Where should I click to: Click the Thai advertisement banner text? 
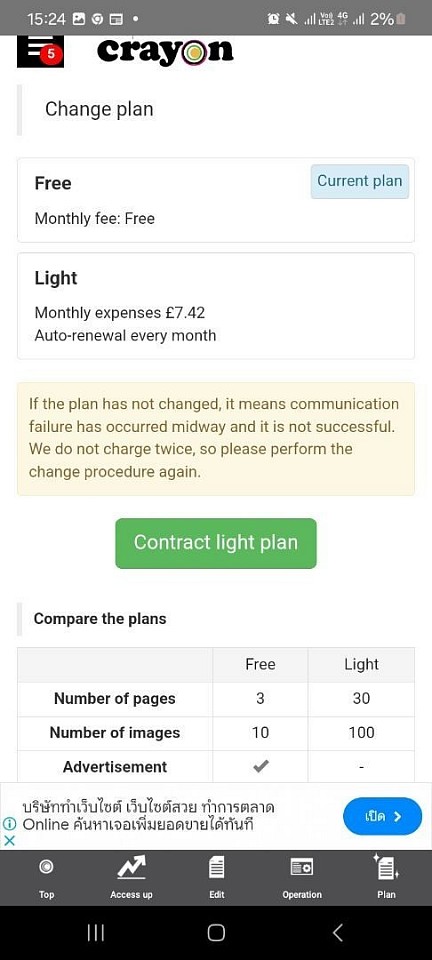(x=148, y=816)
